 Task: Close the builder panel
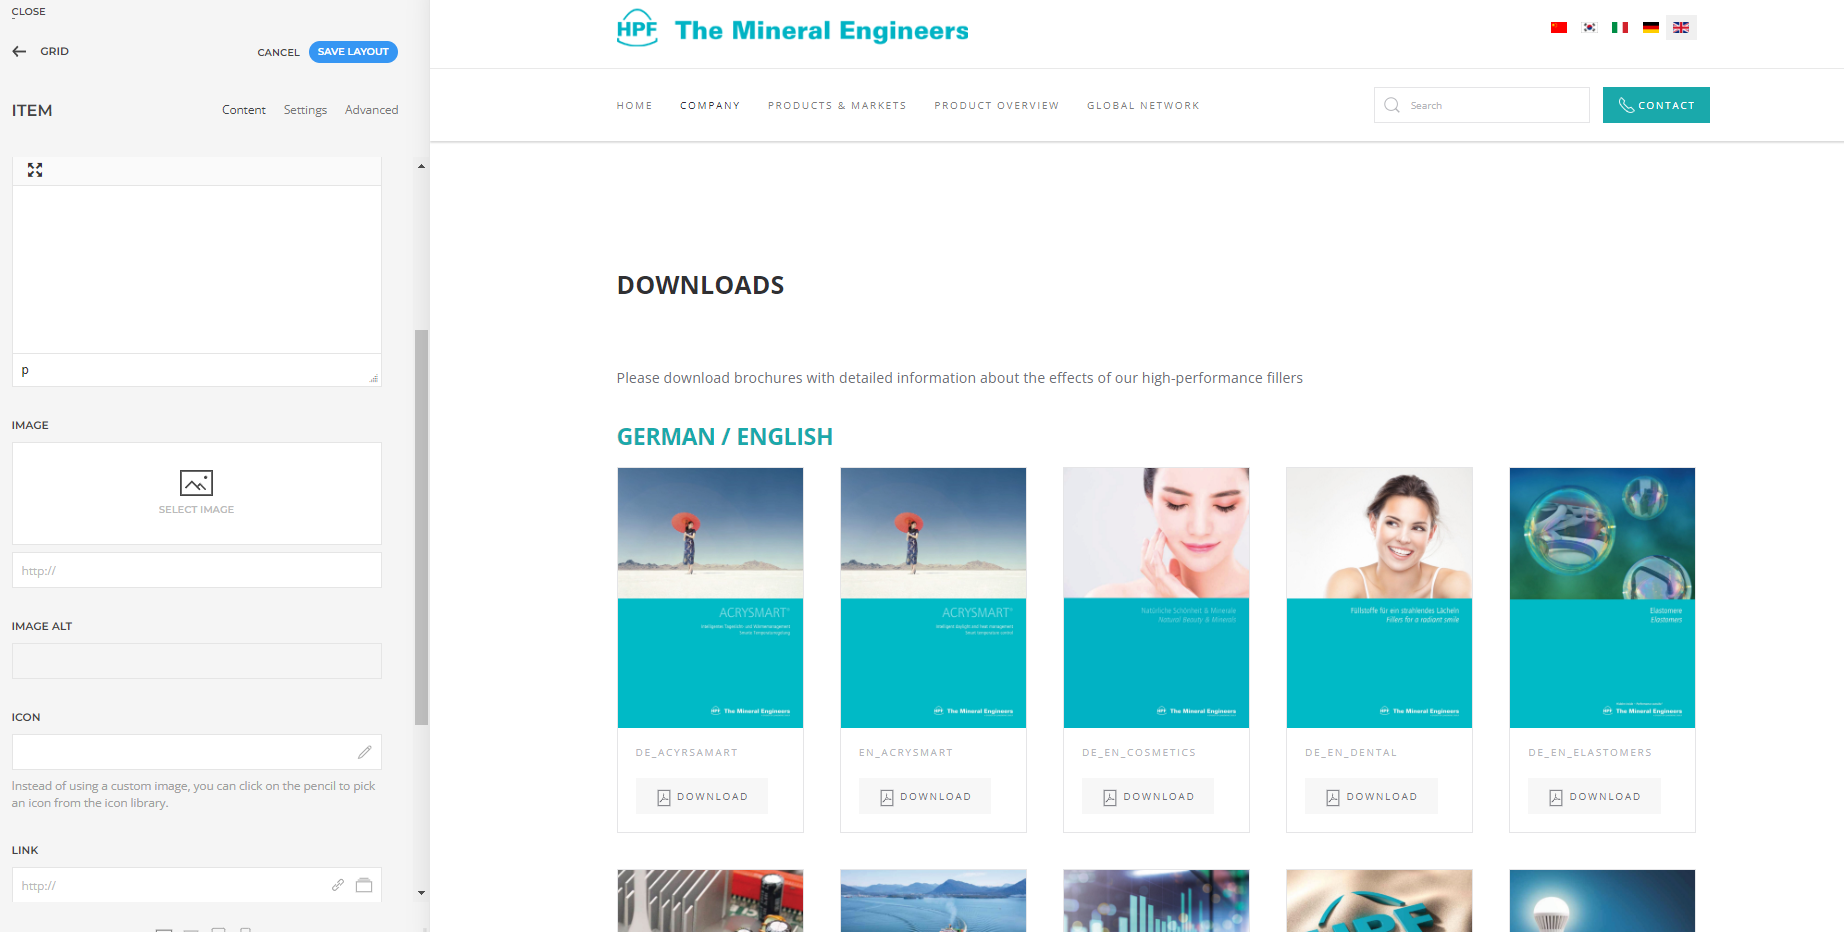click(x=28, y=12)
